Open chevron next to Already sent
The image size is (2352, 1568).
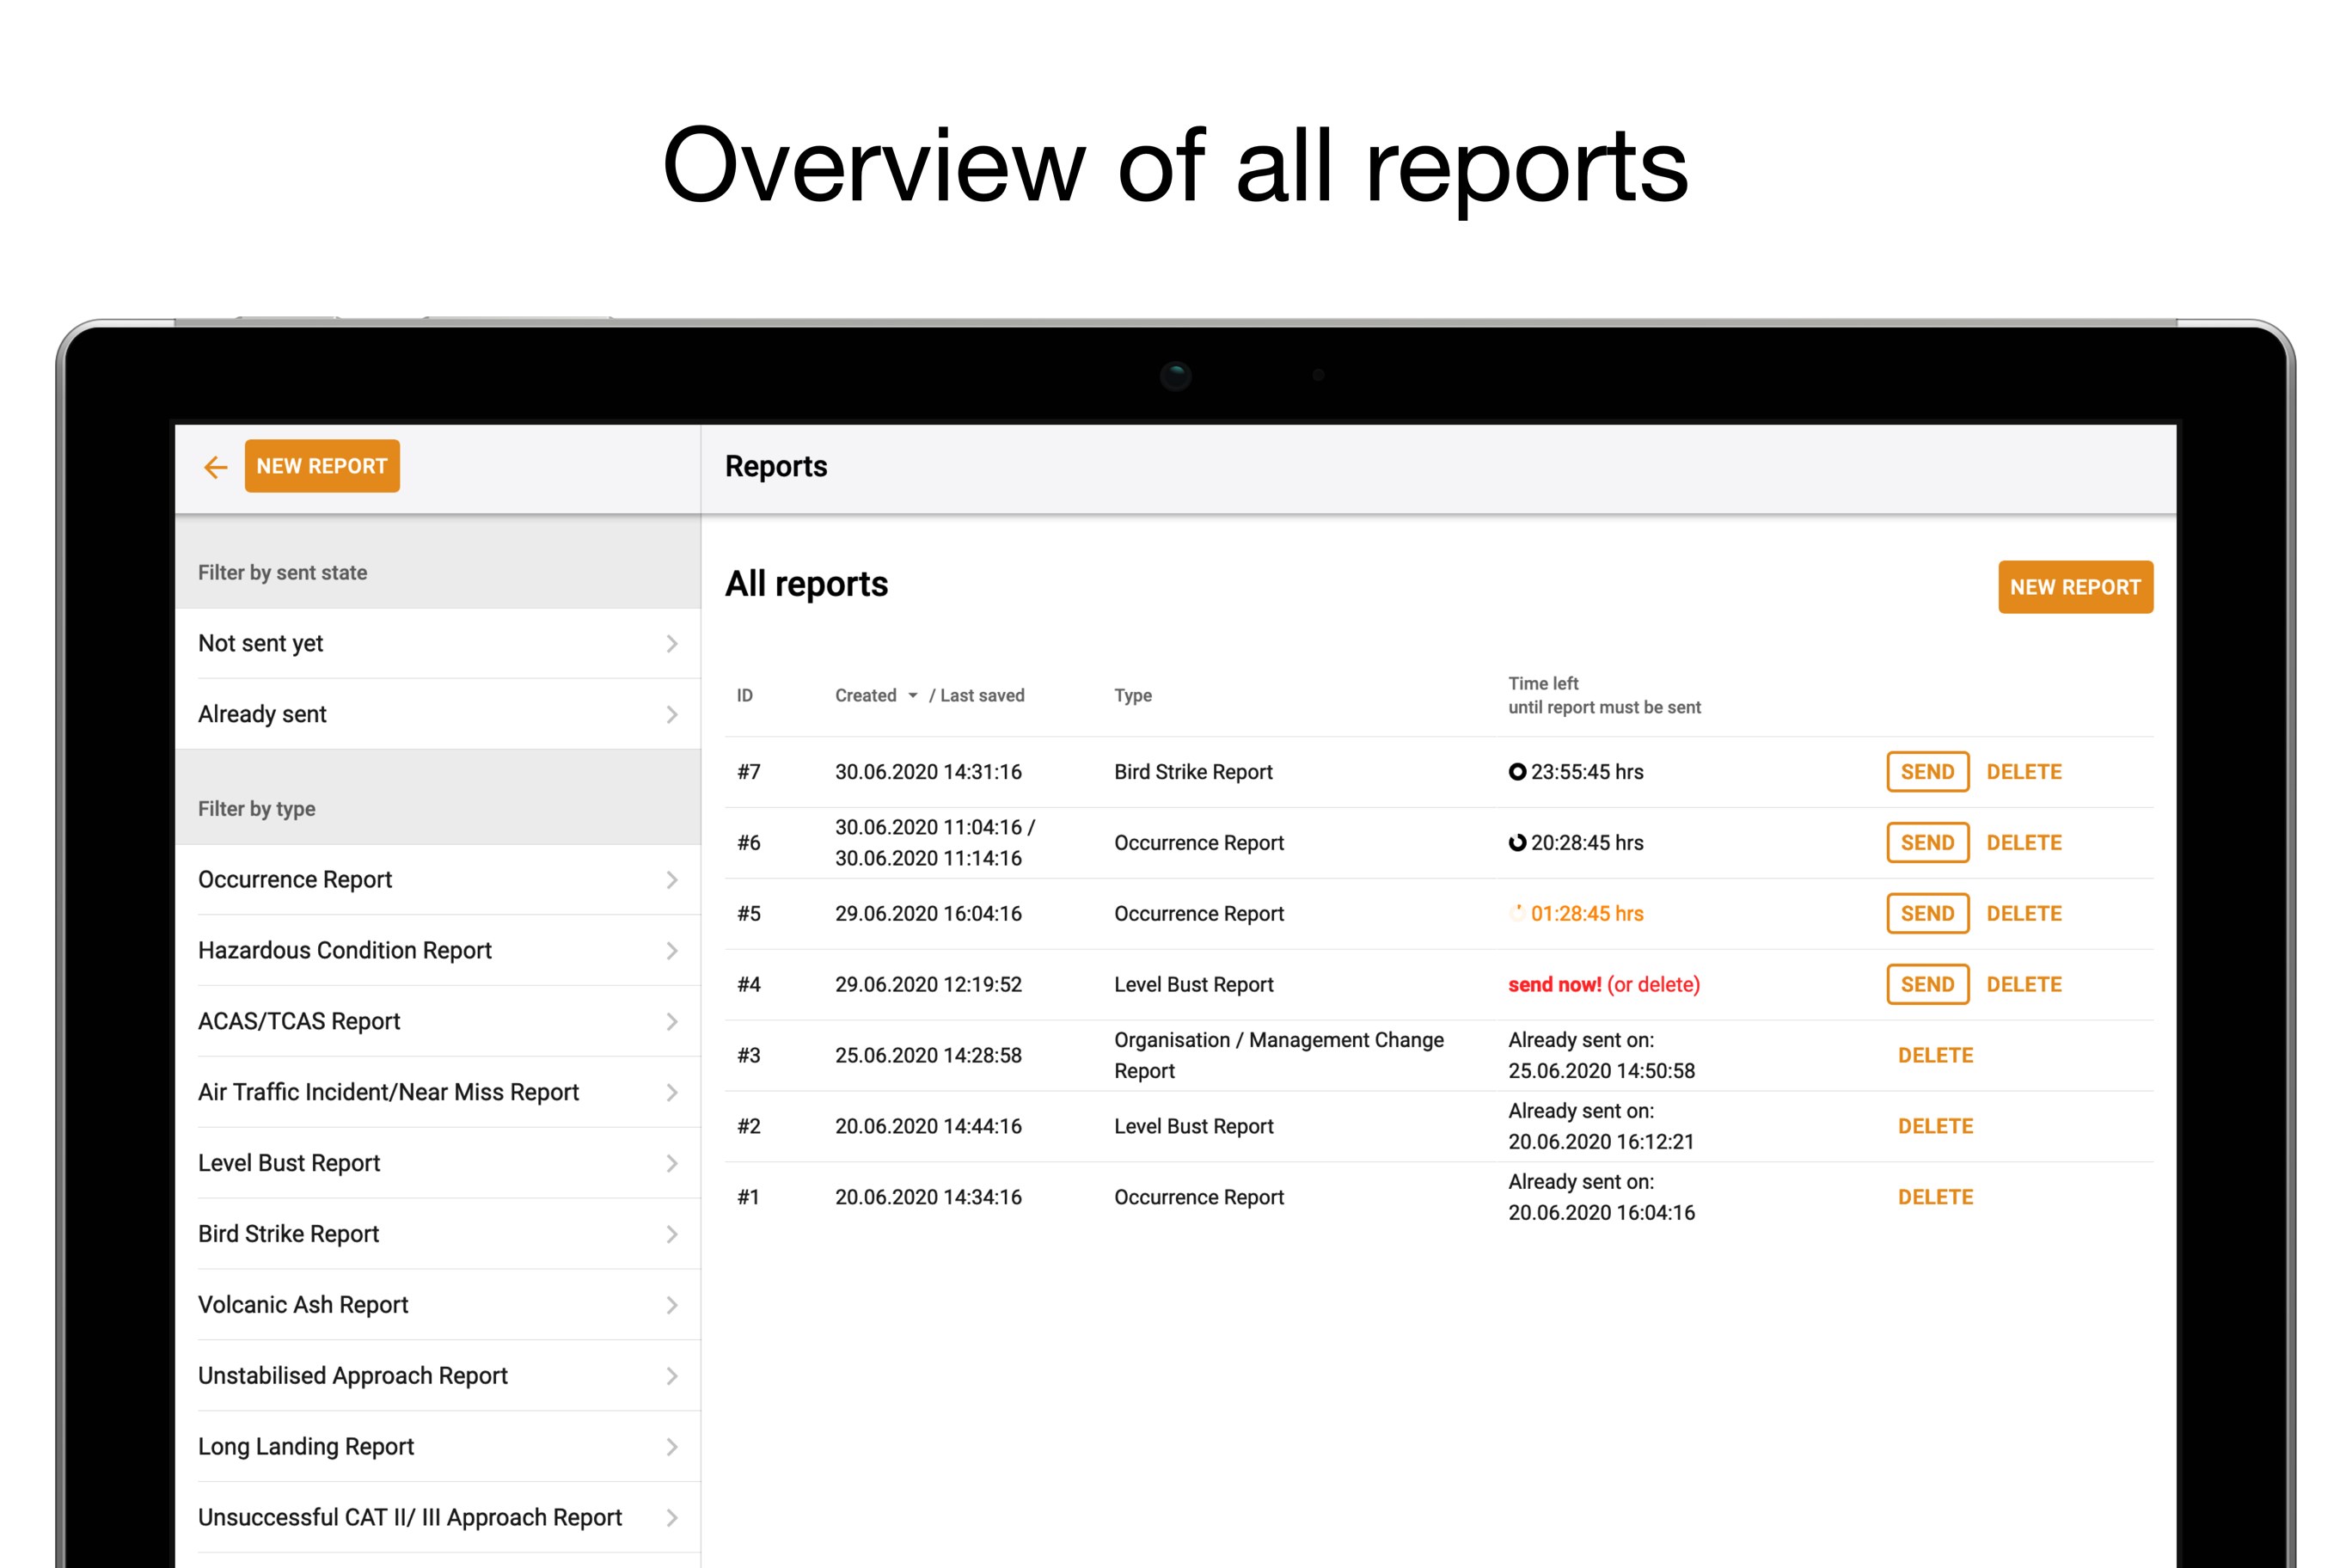click(672, 714)
